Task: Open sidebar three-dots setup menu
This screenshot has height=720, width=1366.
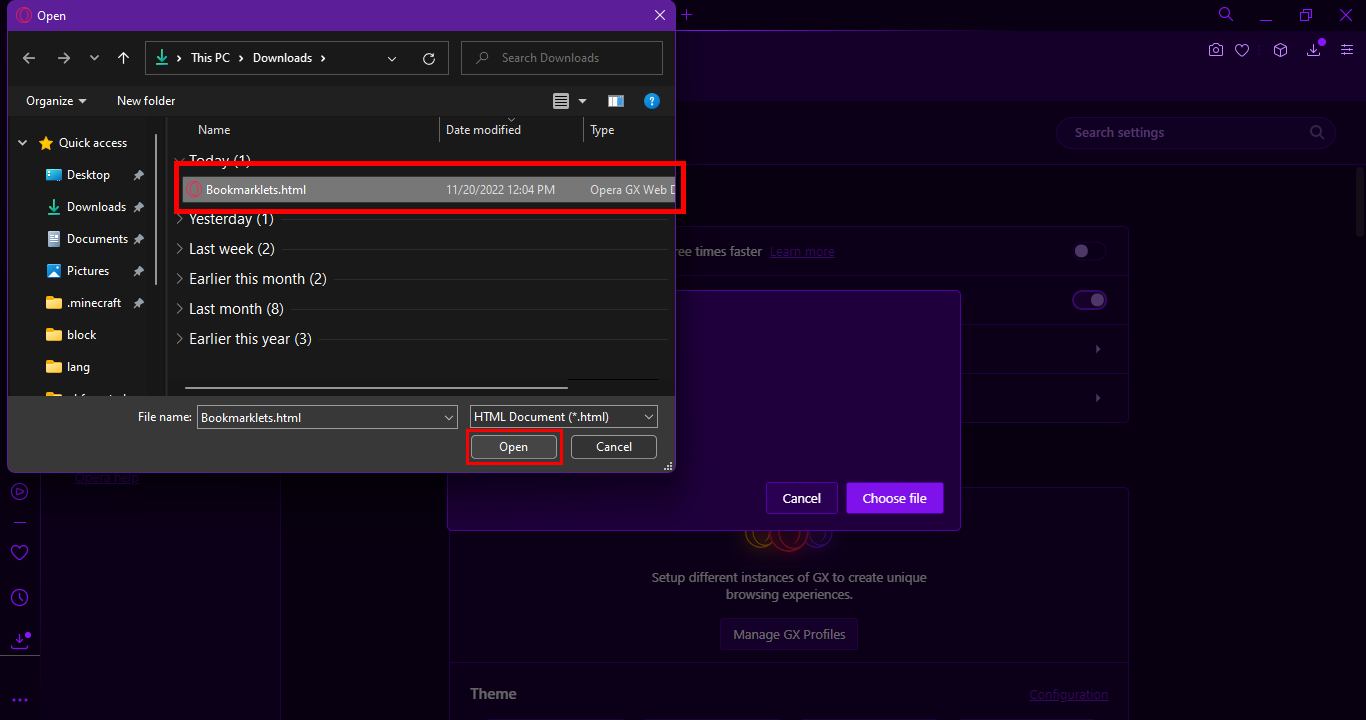Action: pyautogui.click(x=19, y=700)
